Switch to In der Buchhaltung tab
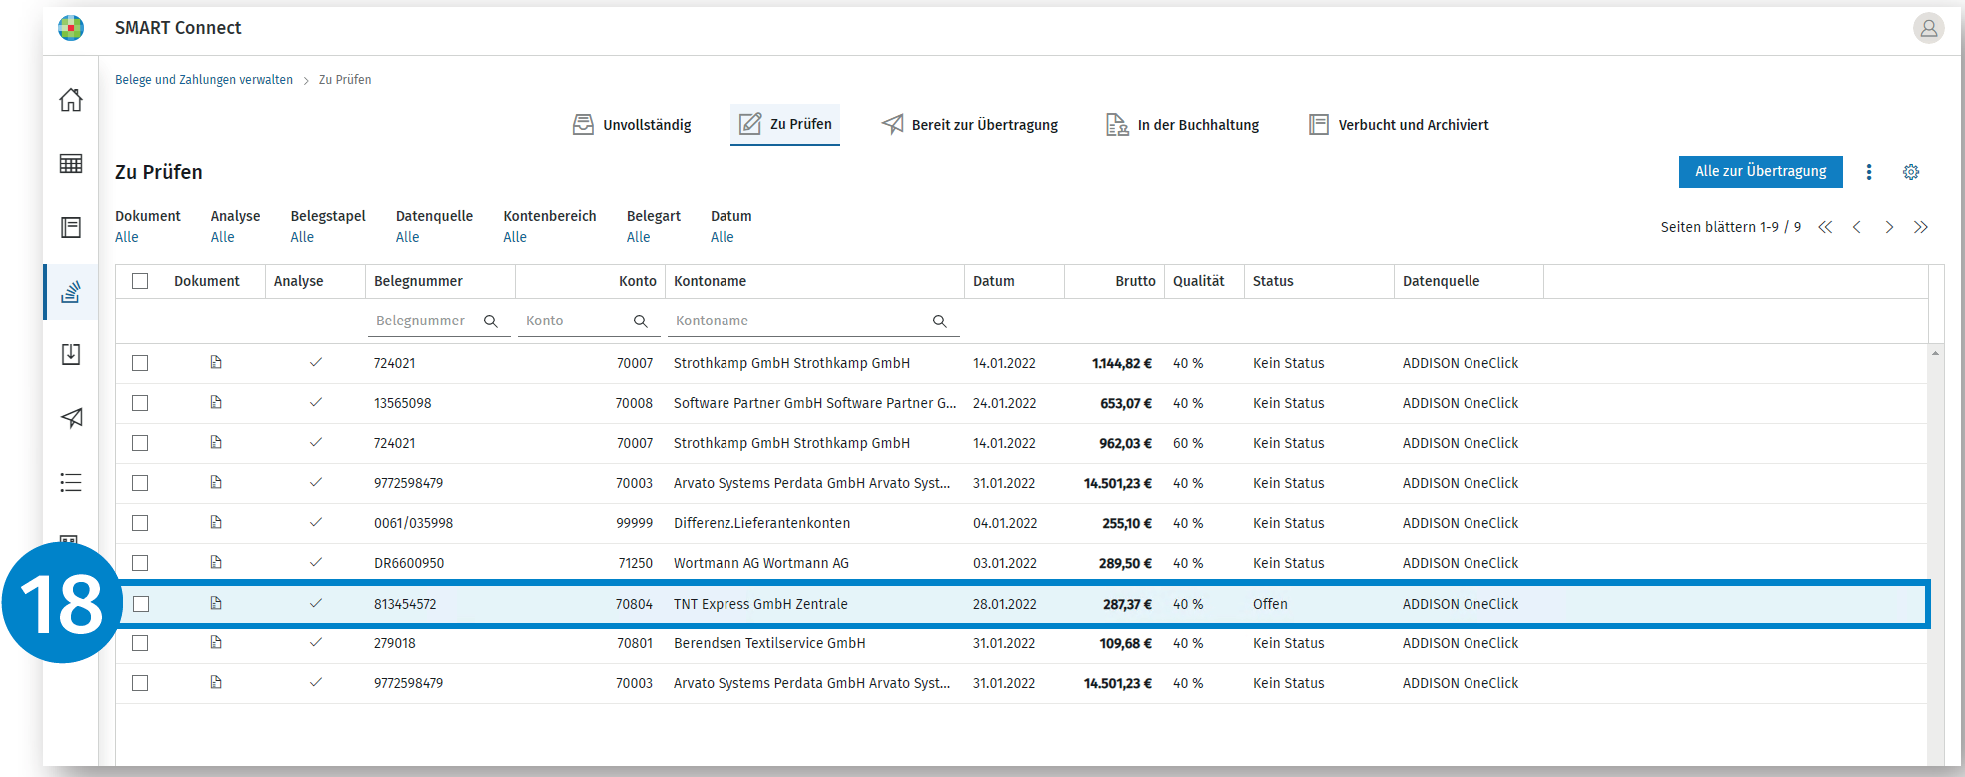Image resolution: width=1965 pixels, height=777 pixels. [1183, 125]
